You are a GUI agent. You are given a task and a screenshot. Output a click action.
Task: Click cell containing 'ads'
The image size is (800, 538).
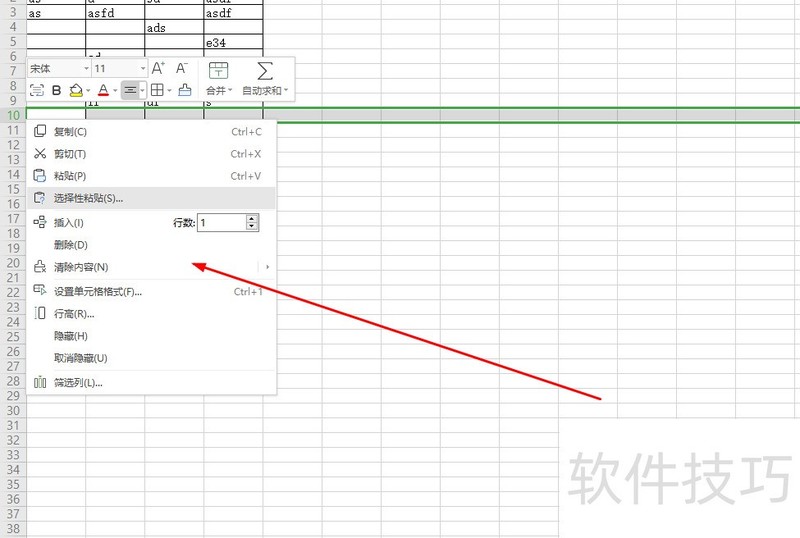point(174,28)
